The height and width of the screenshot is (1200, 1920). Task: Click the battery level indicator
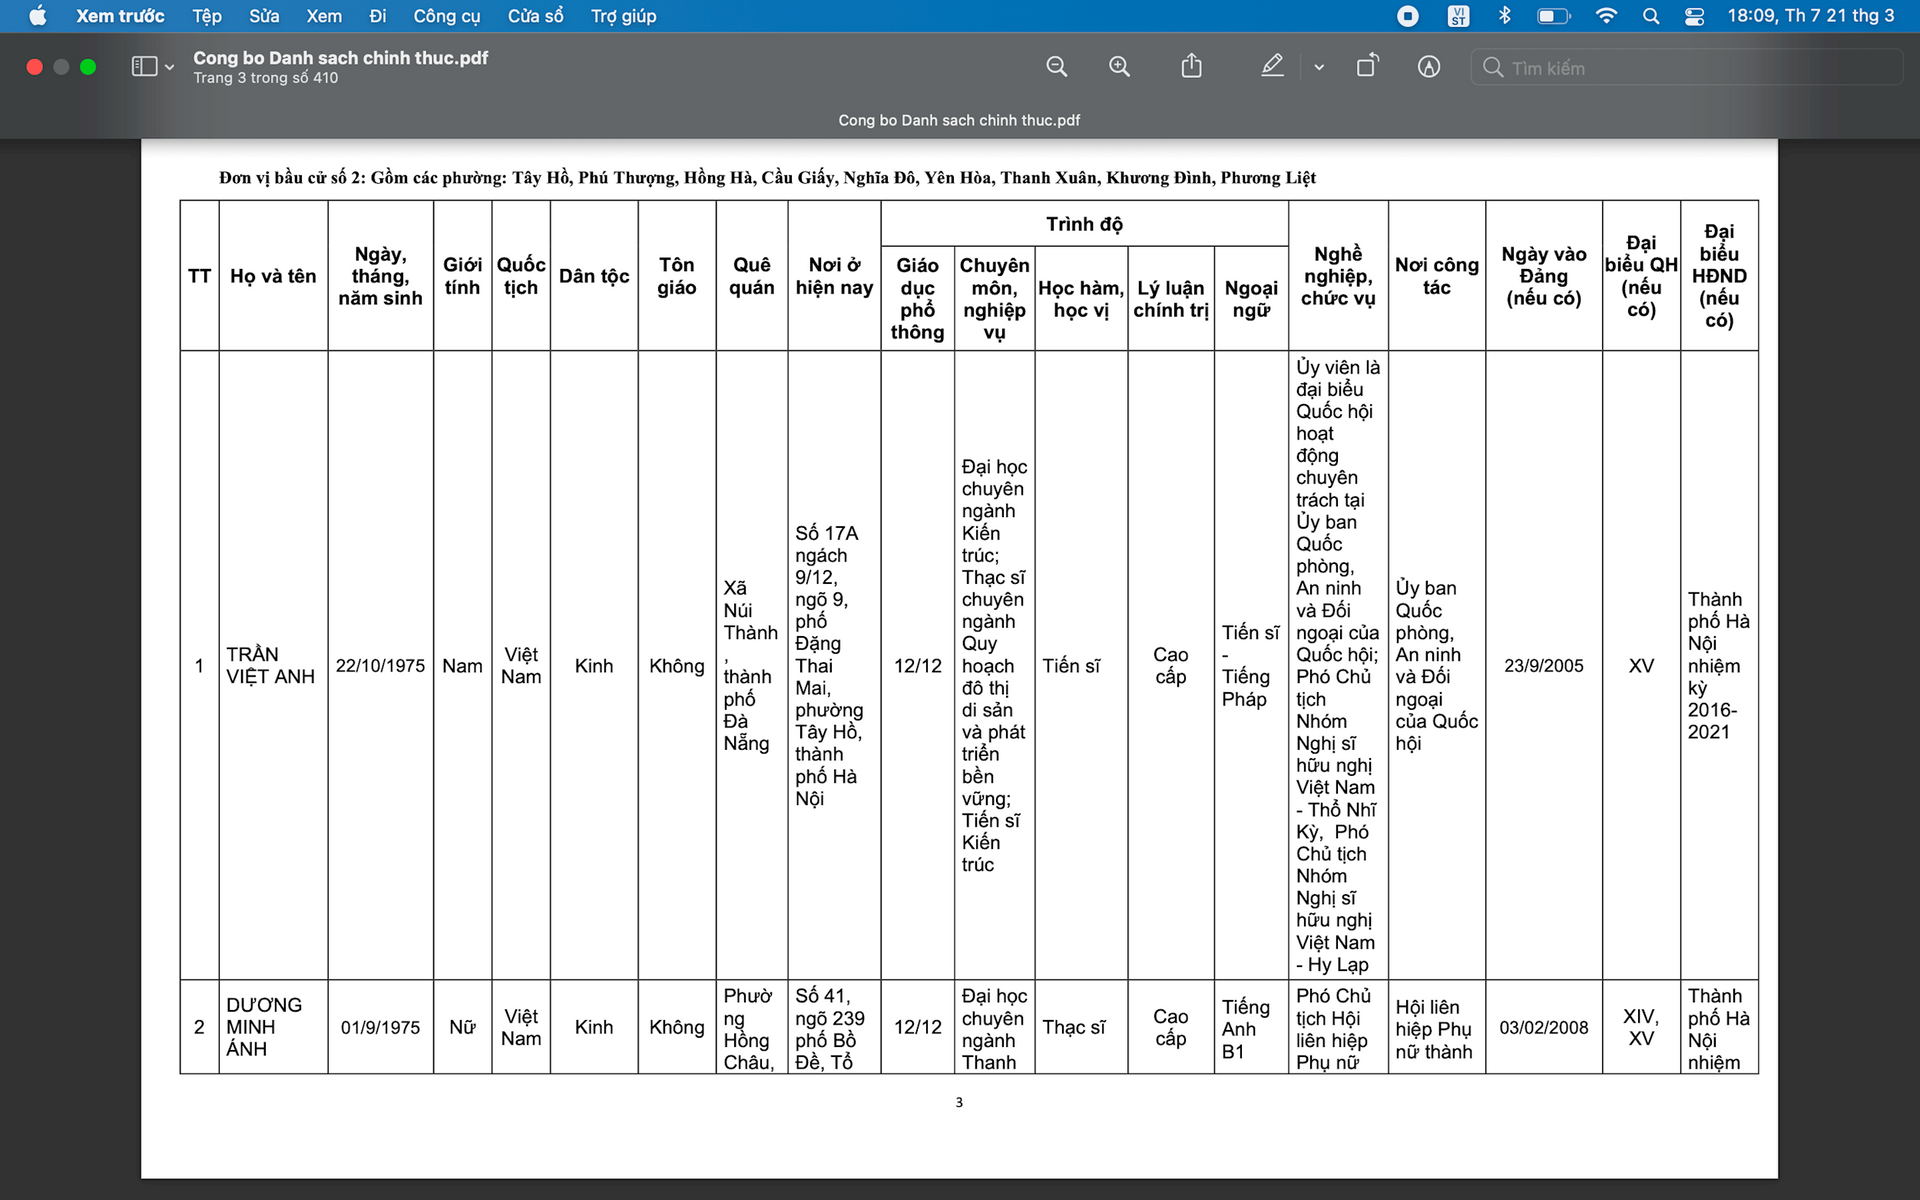point(1553,16)
